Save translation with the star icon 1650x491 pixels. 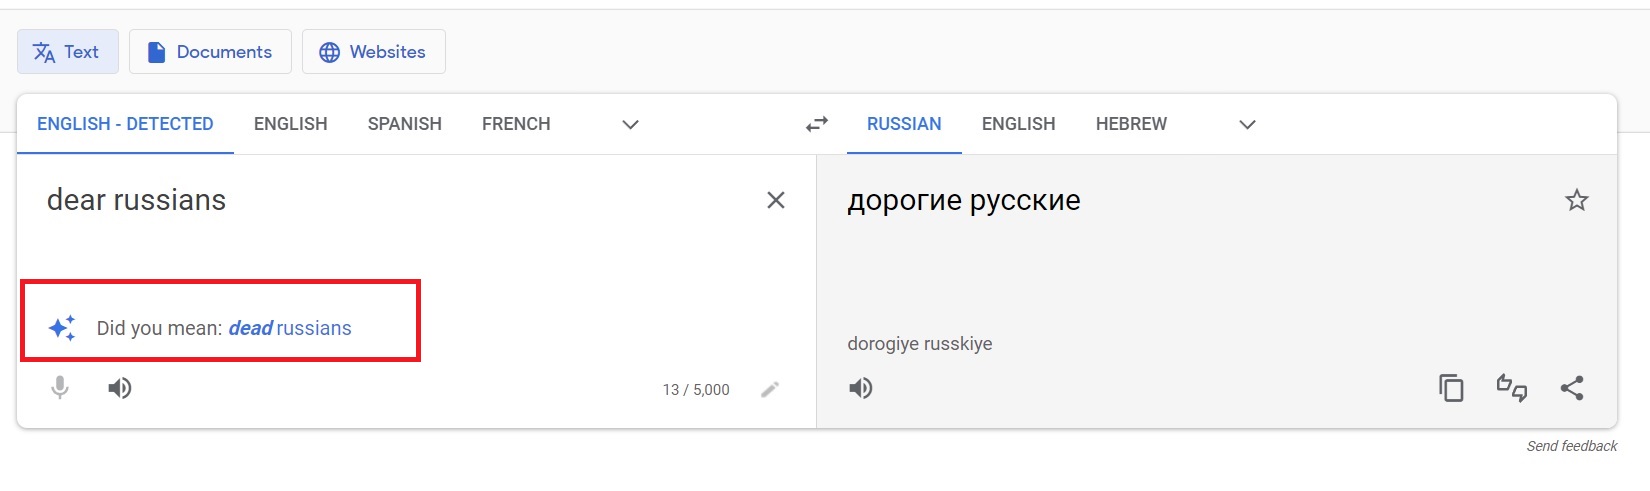pyautogui.click(x=1576, y=200)
